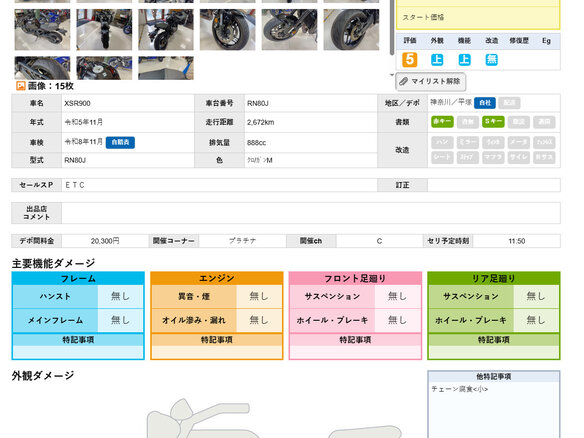
Task: Click the gray メータ modification badge
Action: point(518,142)
